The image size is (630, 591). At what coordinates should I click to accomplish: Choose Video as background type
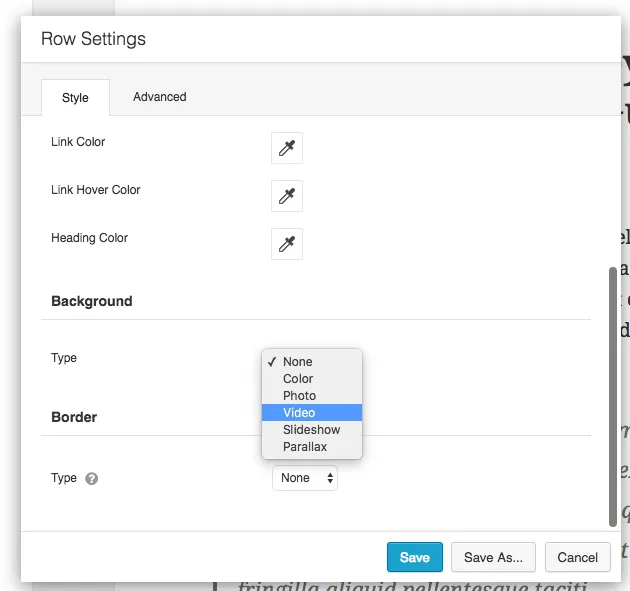(x=299, y=413)
